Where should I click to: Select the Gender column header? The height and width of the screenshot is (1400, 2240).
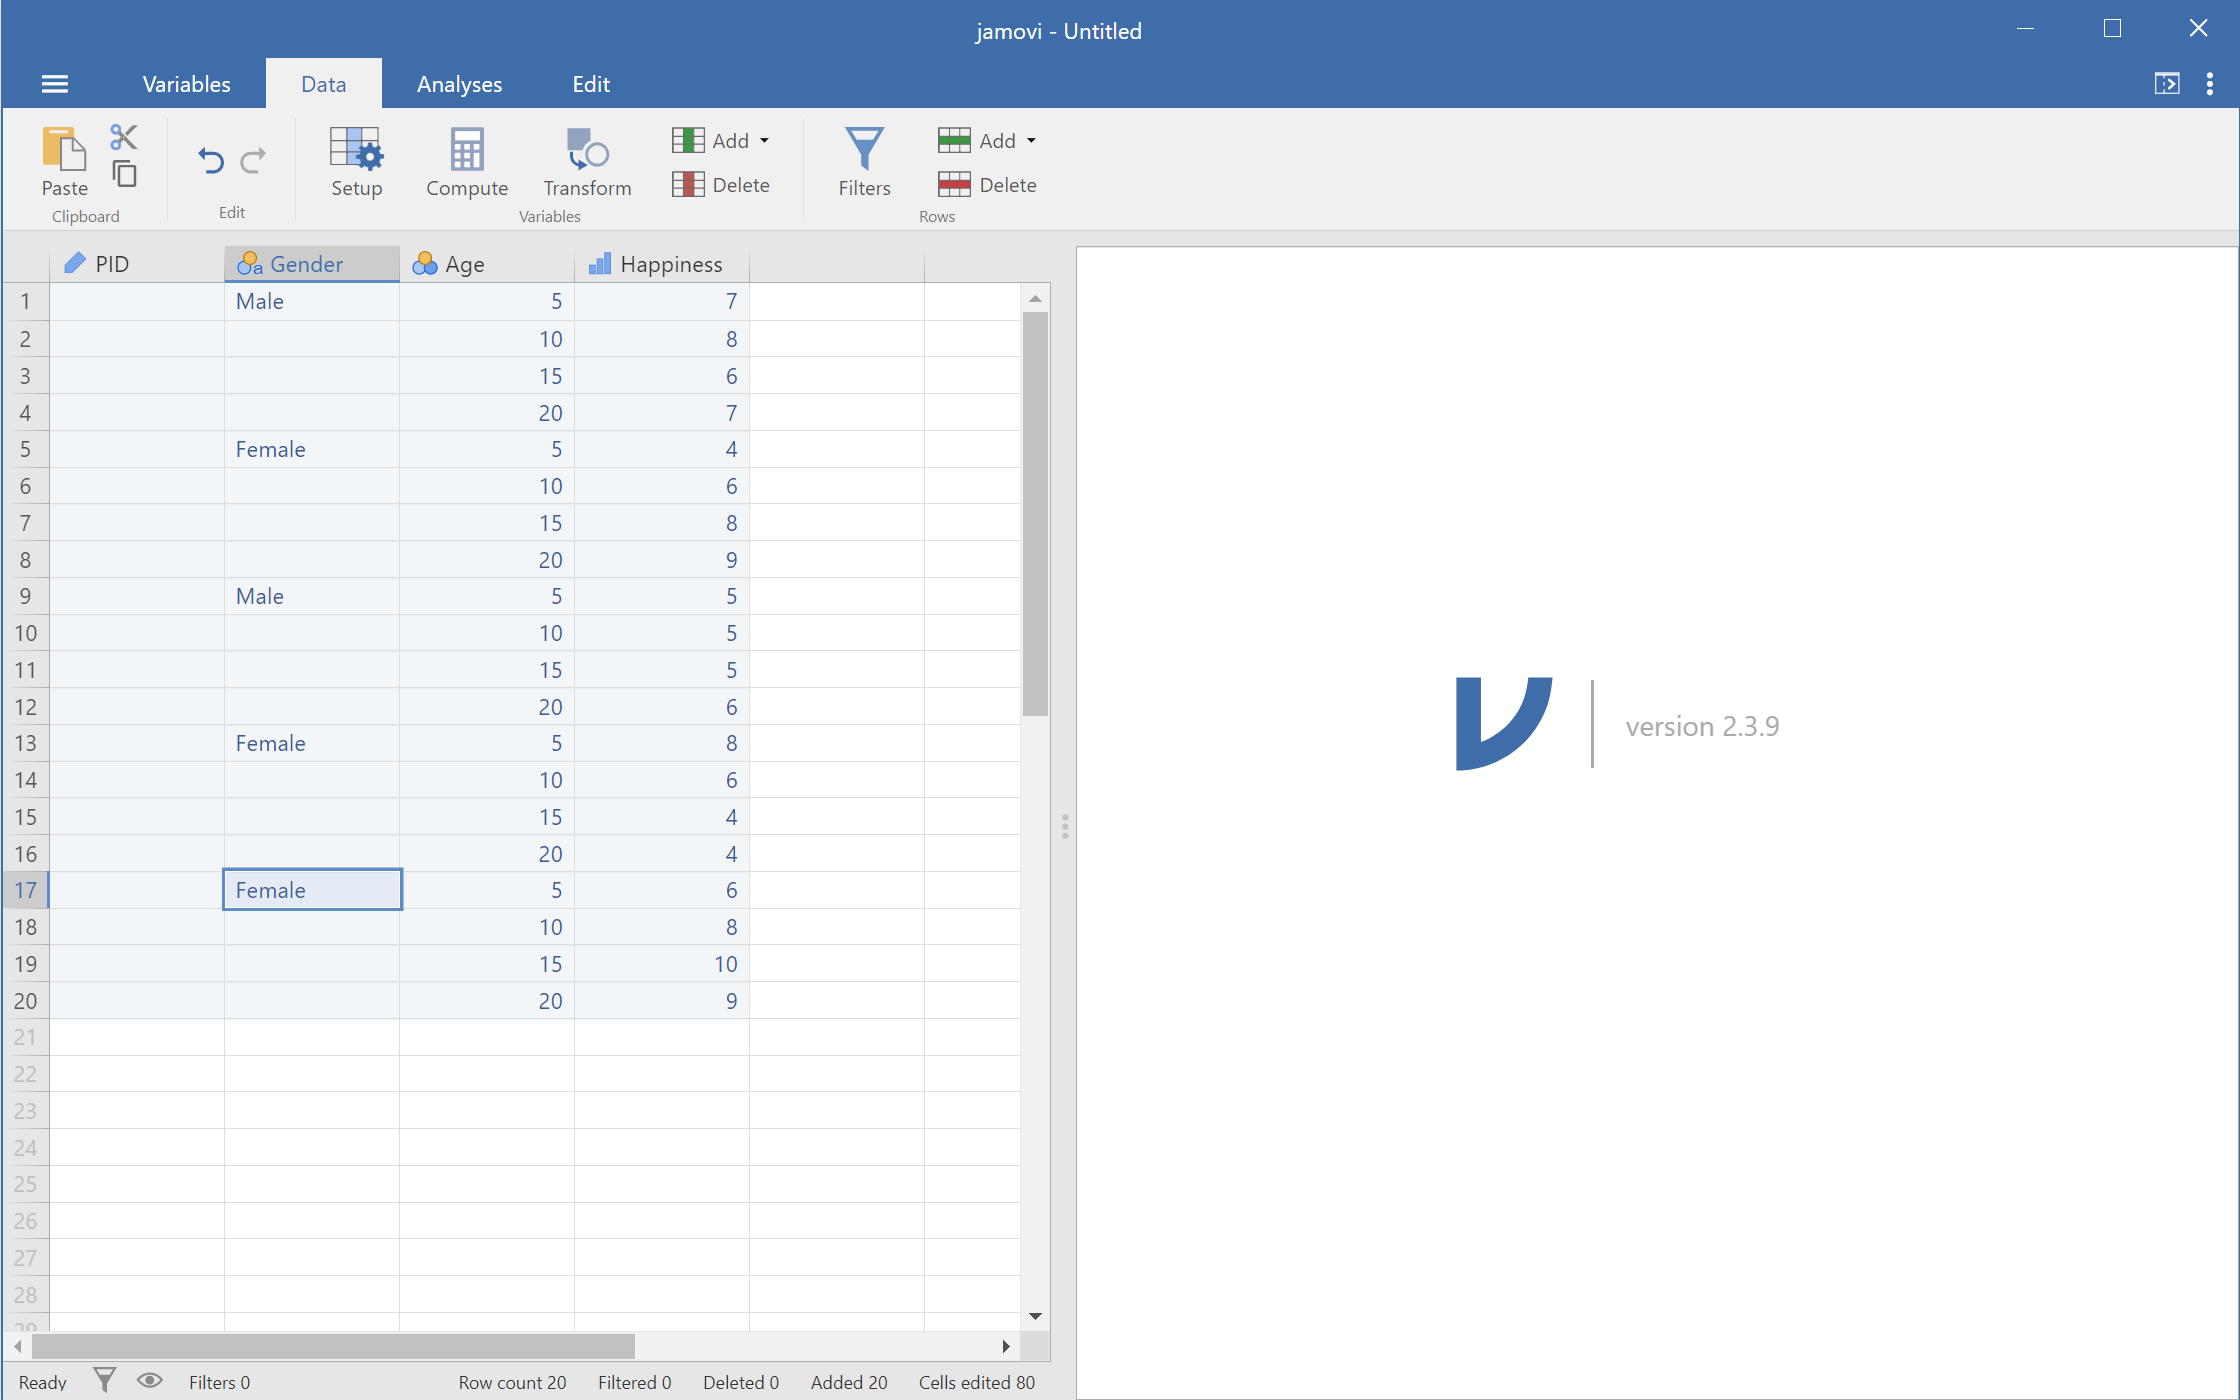[310, 263]
